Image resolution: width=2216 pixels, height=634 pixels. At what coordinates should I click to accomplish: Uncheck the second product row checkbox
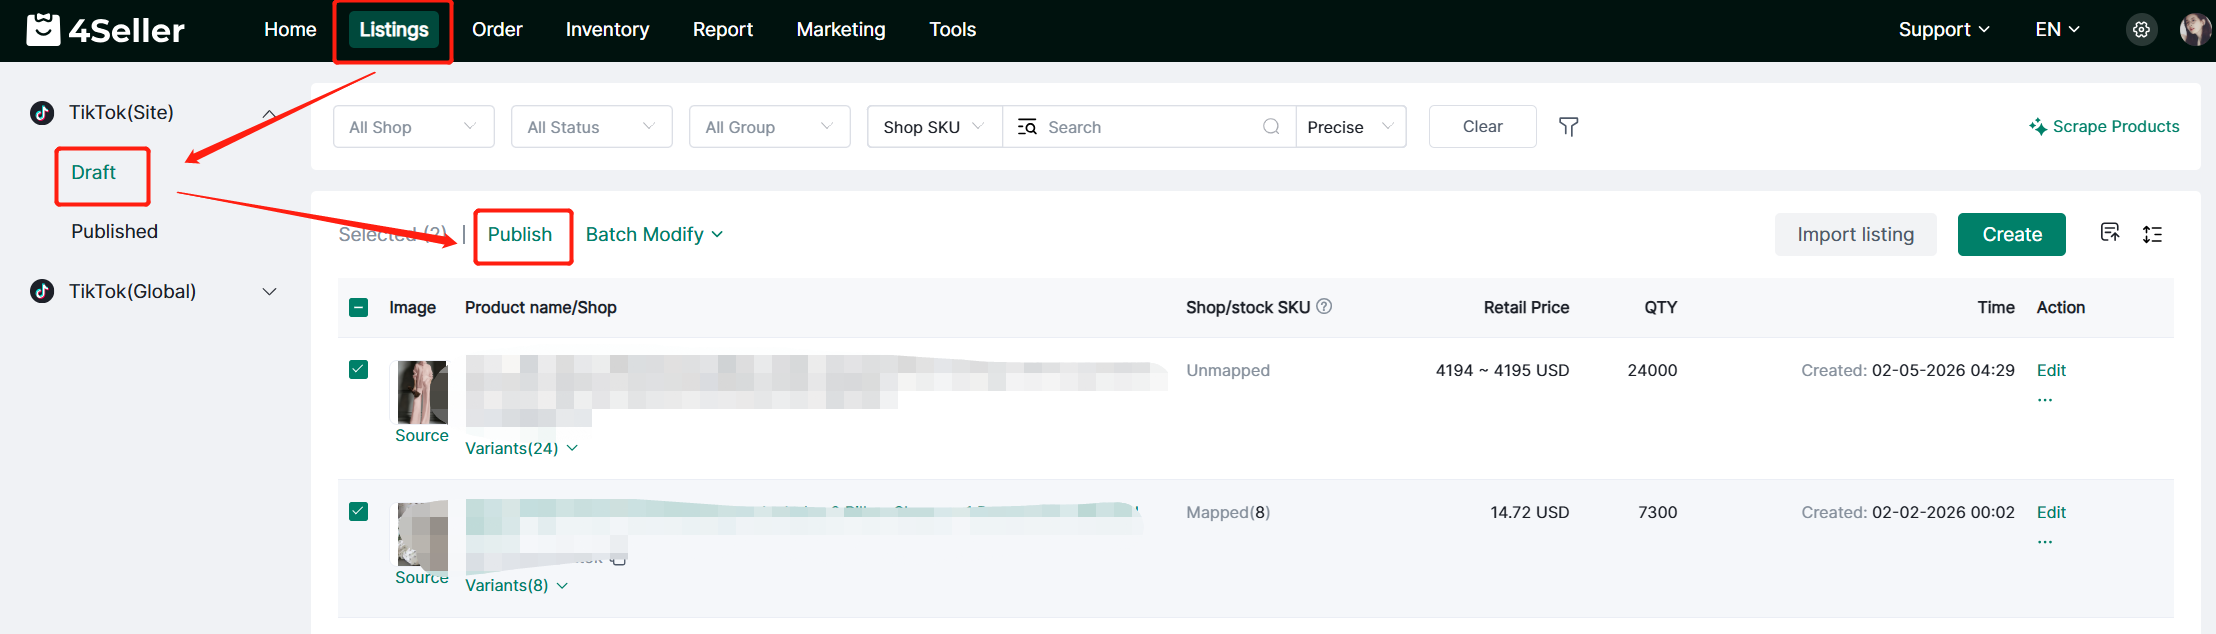[x=359, y=512]
